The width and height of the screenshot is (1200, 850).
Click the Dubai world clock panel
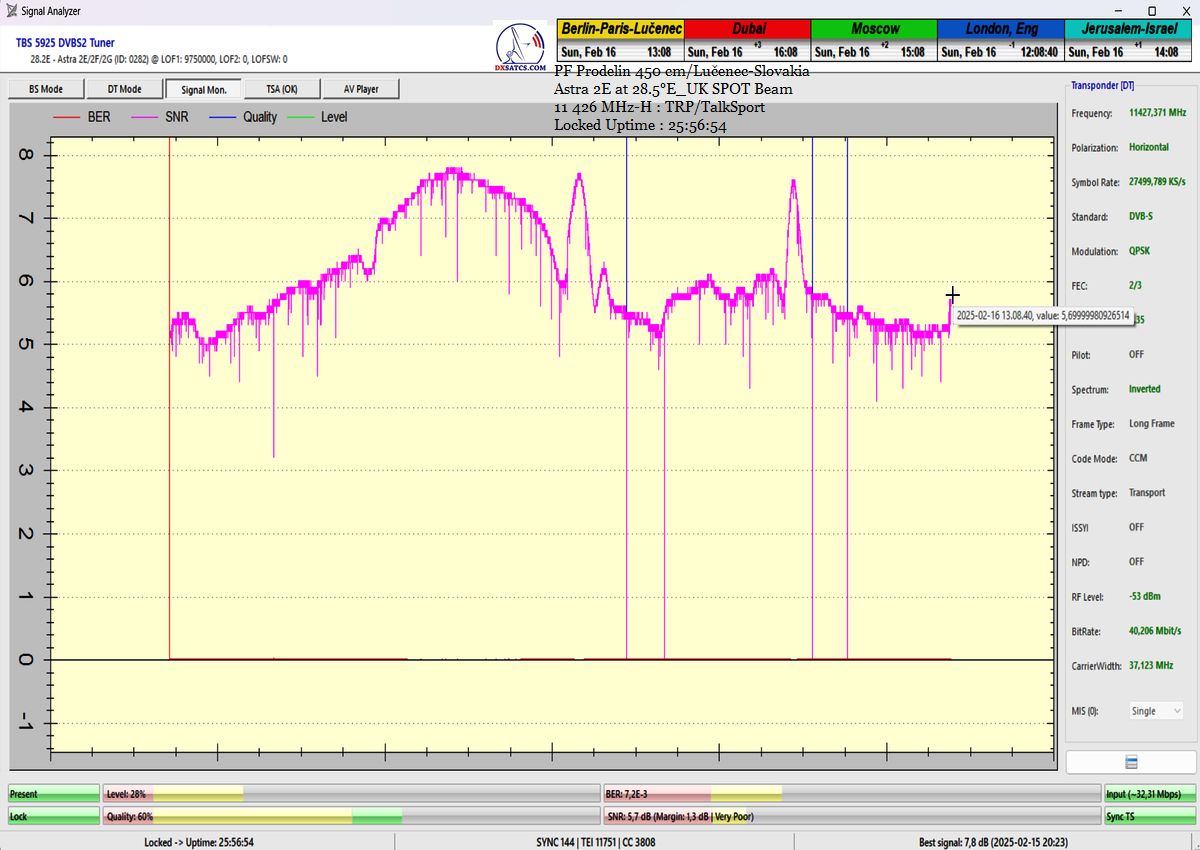click(747, 41)
